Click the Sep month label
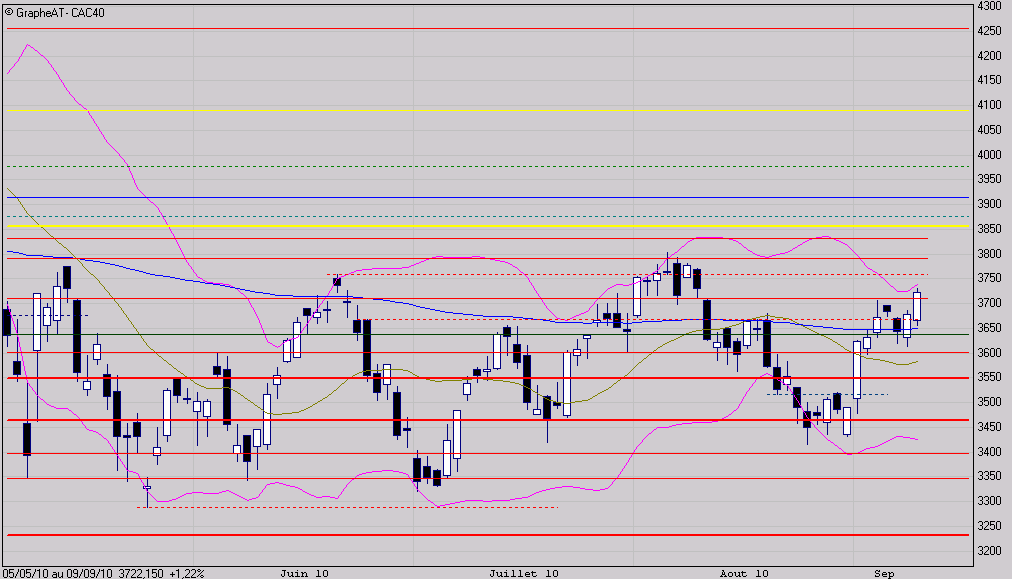This screenshot has height=579, width=1012. [x=884, y=573]
